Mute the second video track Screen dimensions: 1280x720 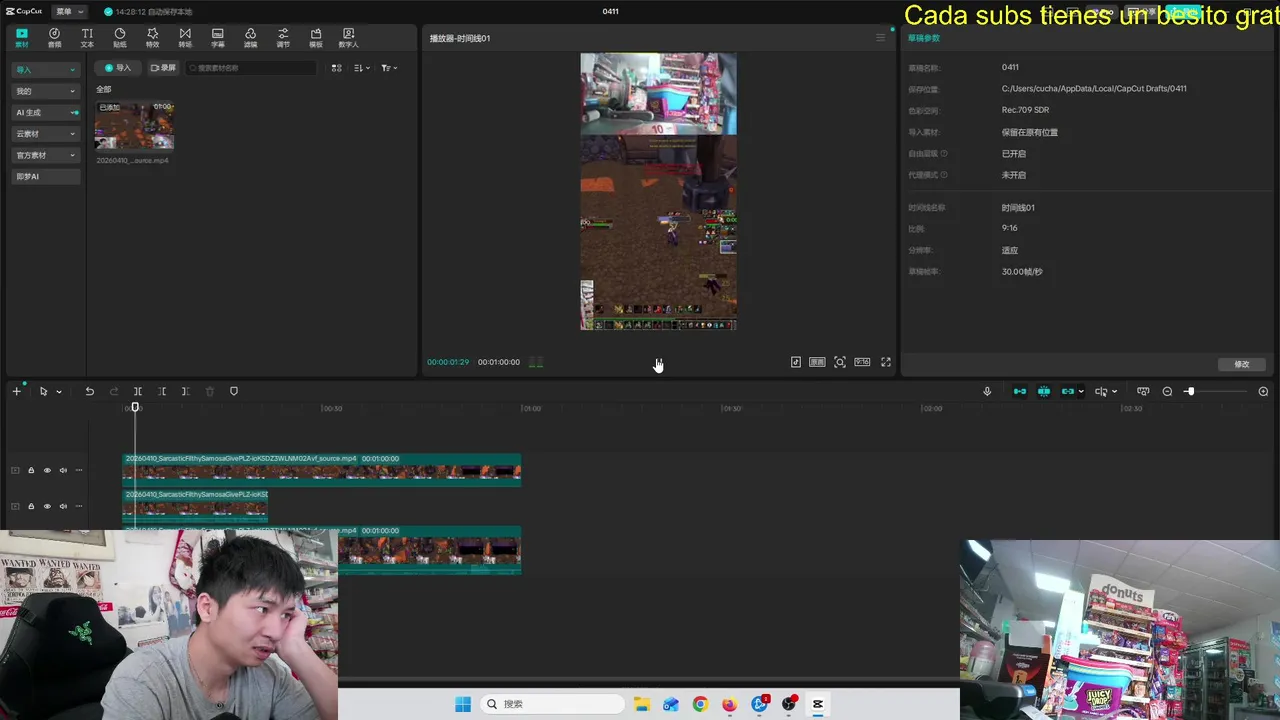(63, 506)
